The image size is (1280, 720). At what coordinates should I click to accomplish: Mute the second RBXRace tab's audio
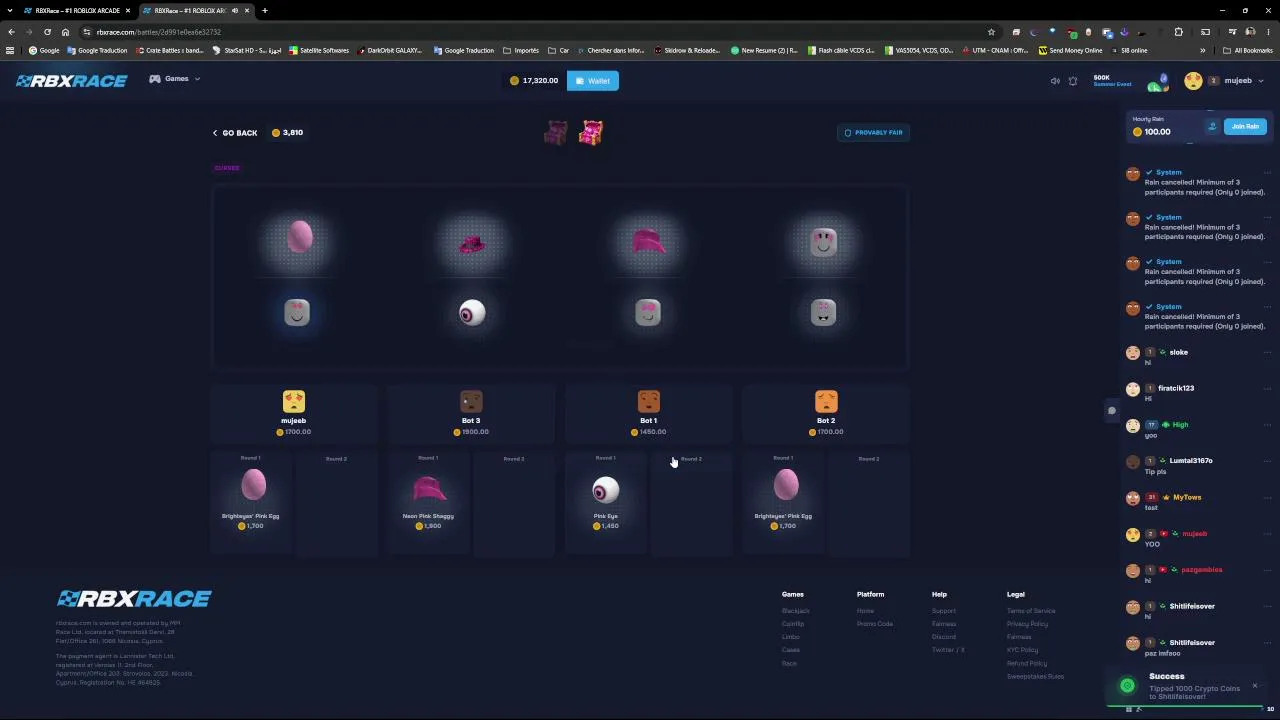(235, 10)
